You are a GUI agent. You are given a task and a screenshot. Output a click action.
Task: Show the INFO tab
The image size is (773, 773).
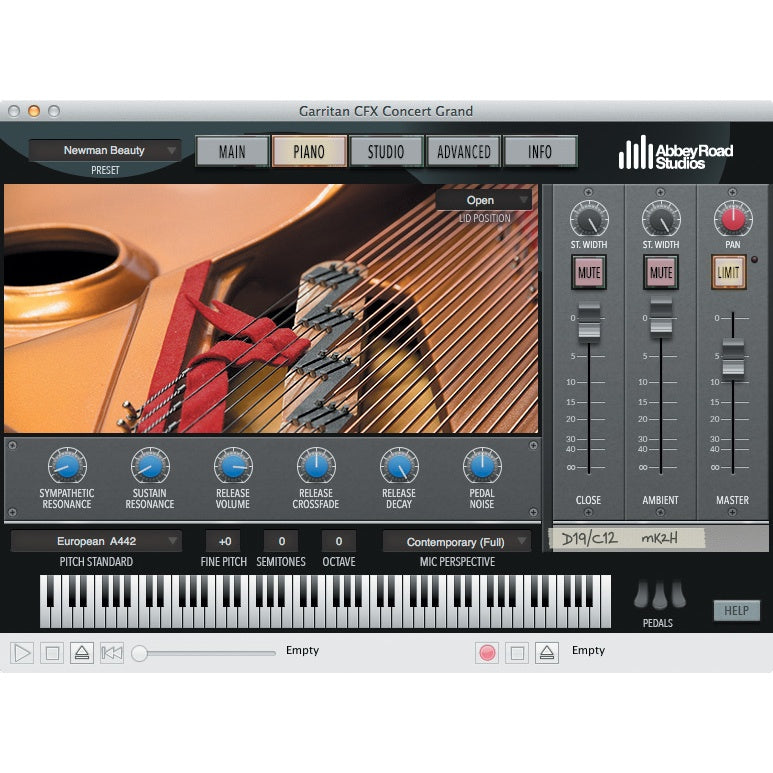pyautogui.click(x=540, y=151)
